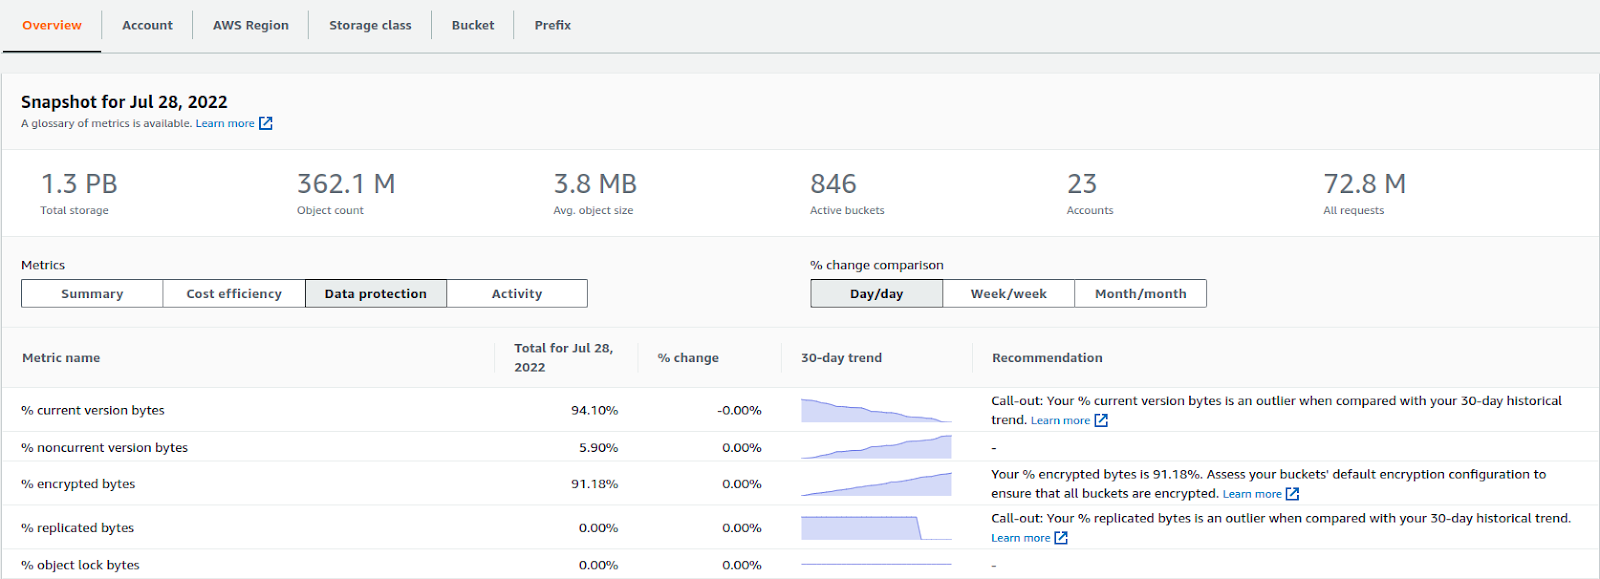
Task: Switch metrics to Cost efficiency
Action: click(234, 294)
